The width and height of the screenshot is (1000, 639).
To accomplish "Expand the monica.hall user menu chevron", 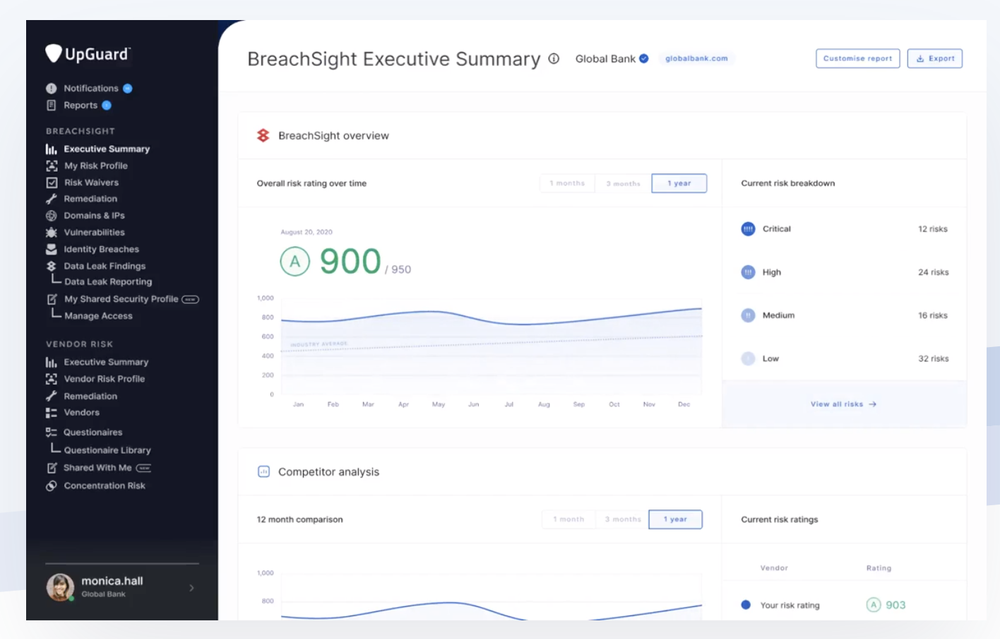I will (x=191, y=588).
